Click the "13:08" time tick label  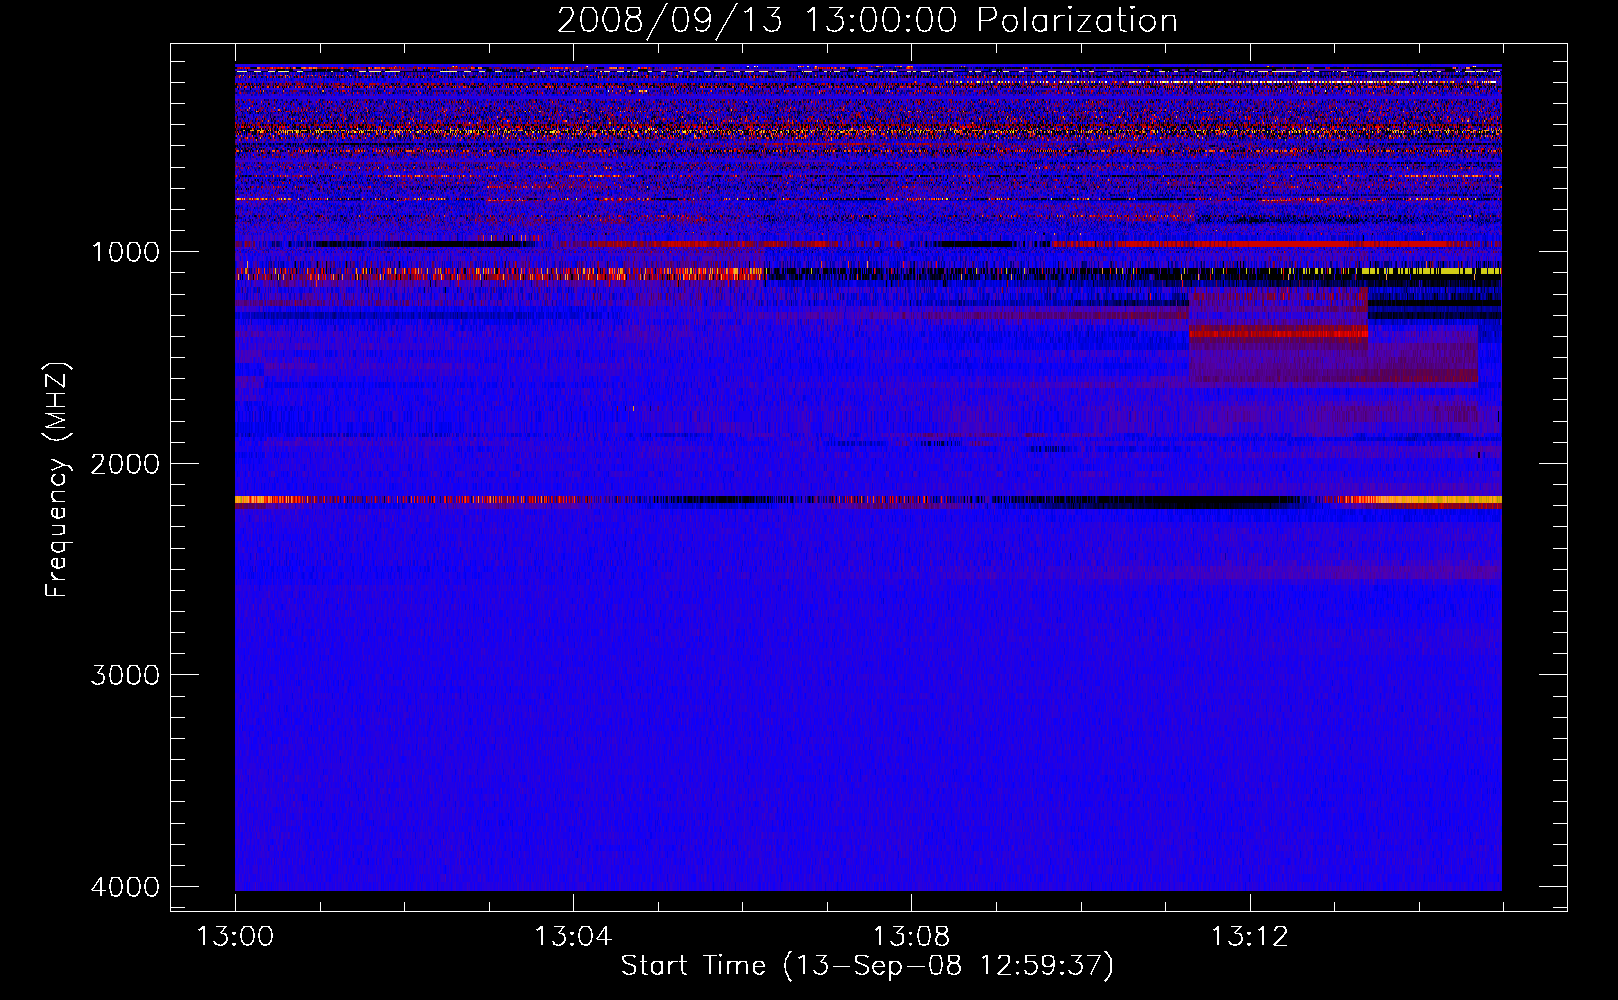[x=911, y=937]
